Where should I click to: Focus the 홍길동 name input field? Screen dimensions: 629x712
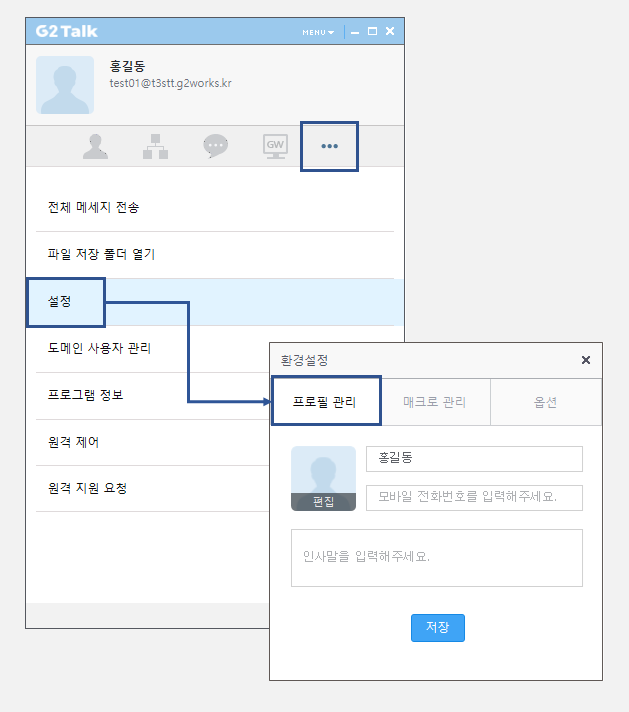(x=474, y=459)
